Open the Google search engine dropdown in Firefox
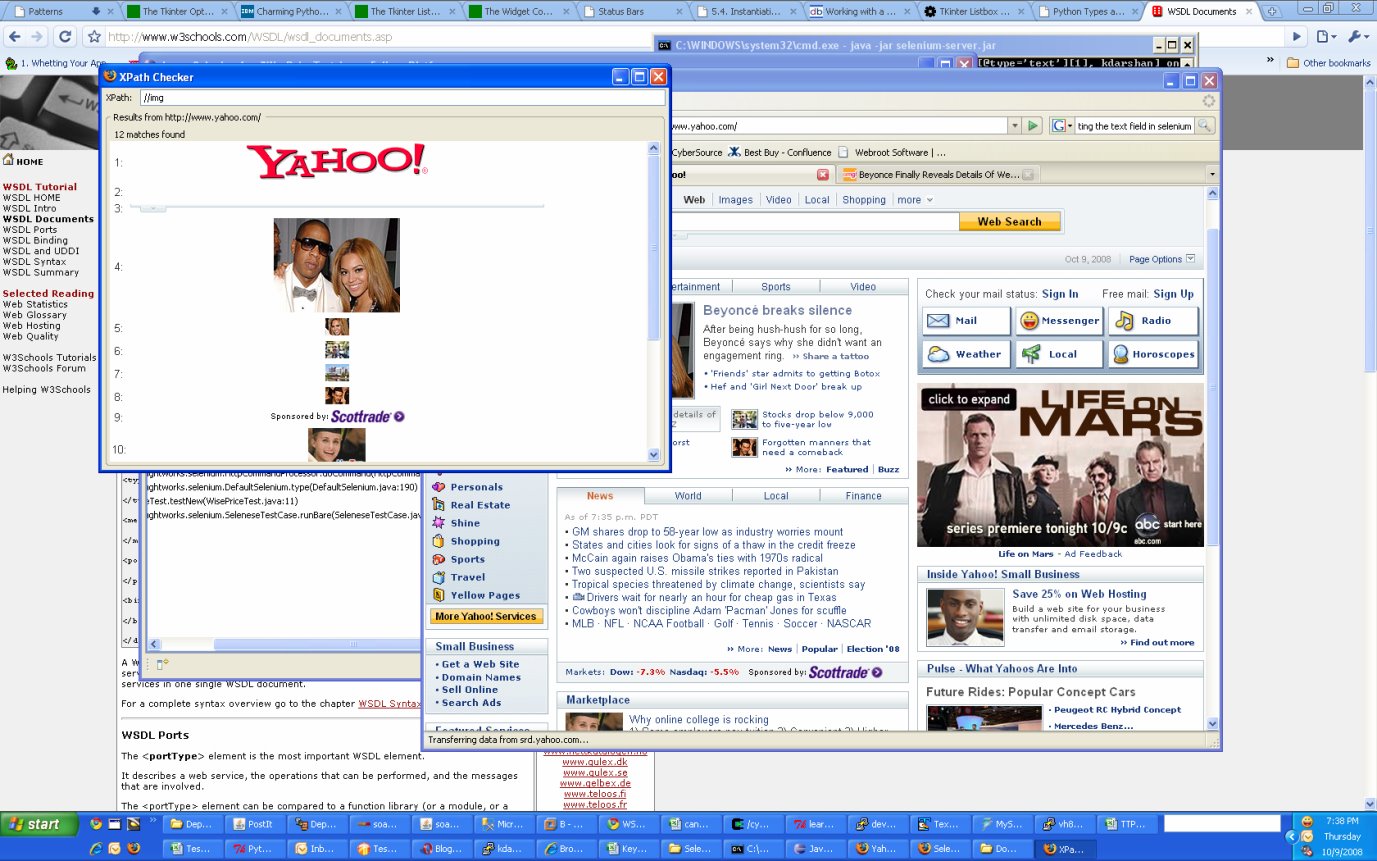The image size is (1377, 861). point(1062,126)
